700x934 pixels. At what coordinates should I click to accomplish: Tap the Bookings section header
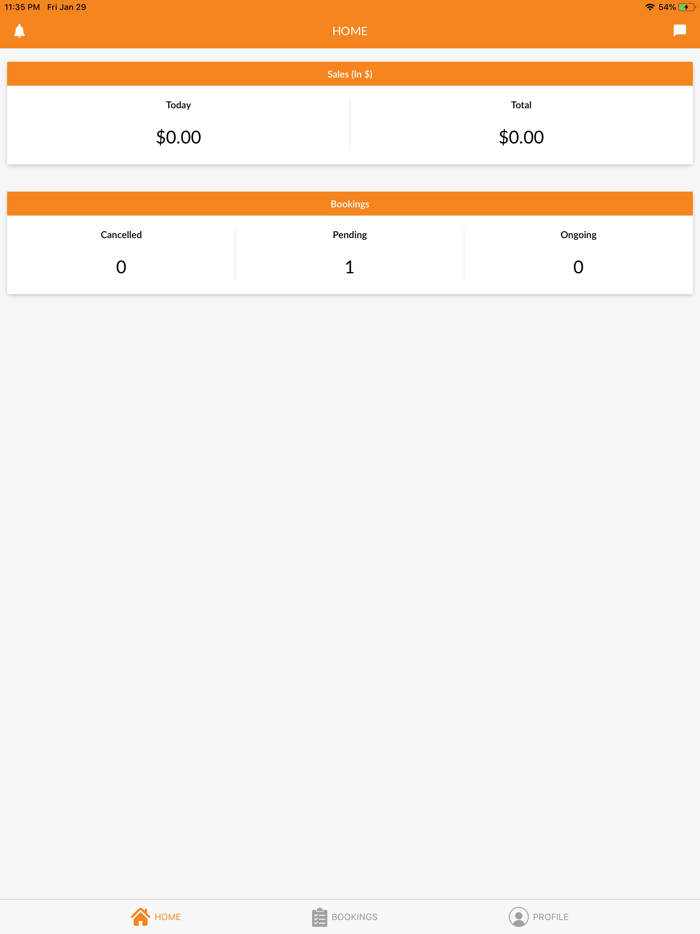tap(350, 204)
